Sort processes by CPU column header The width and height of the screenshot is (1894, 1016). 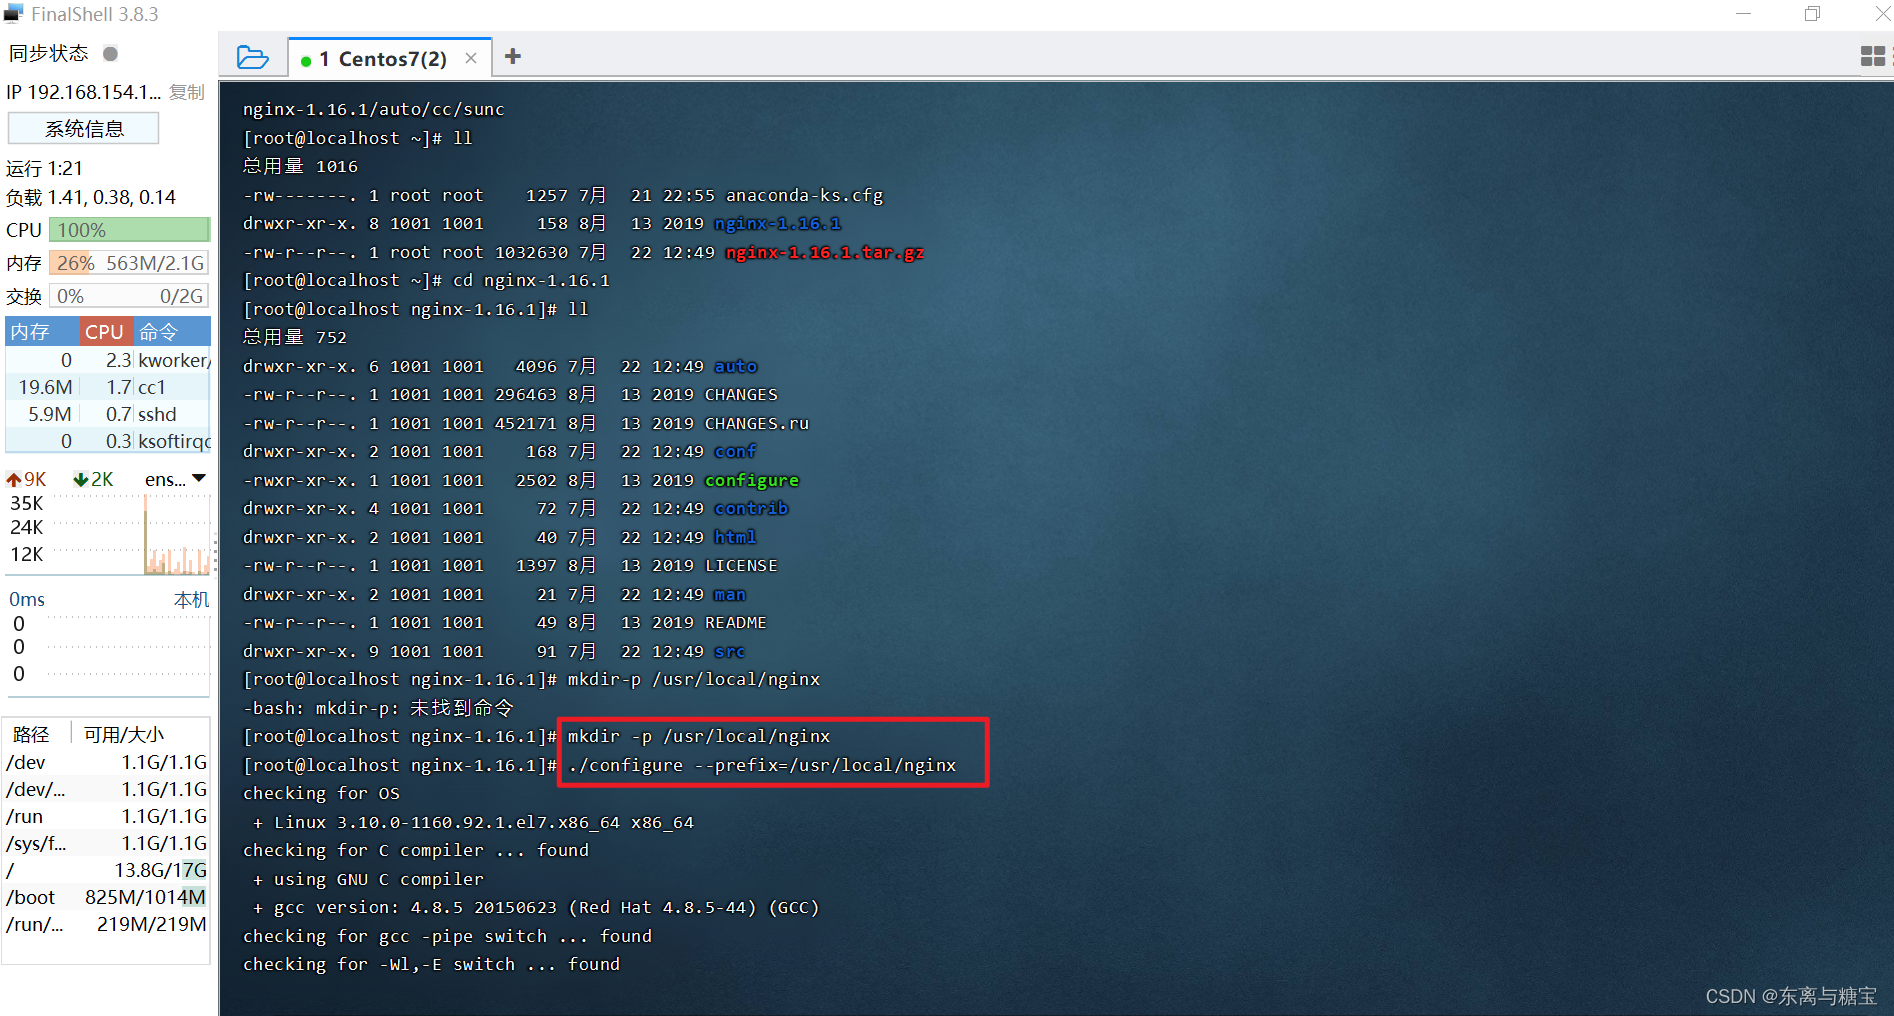(104, 332)
